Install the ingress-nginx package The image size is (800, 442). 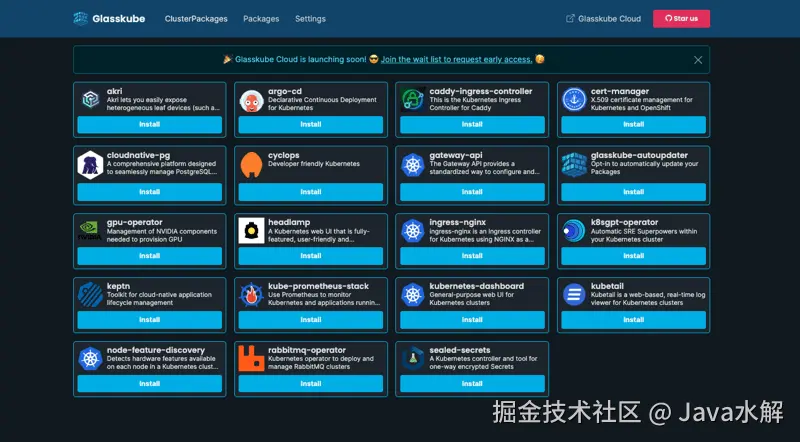click(x=472, y=256)
